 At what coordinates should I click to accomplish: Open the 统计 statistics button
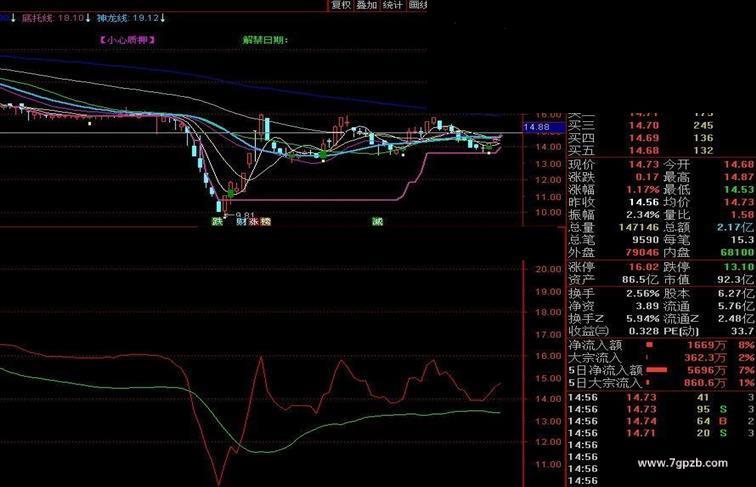click(392, 5)
